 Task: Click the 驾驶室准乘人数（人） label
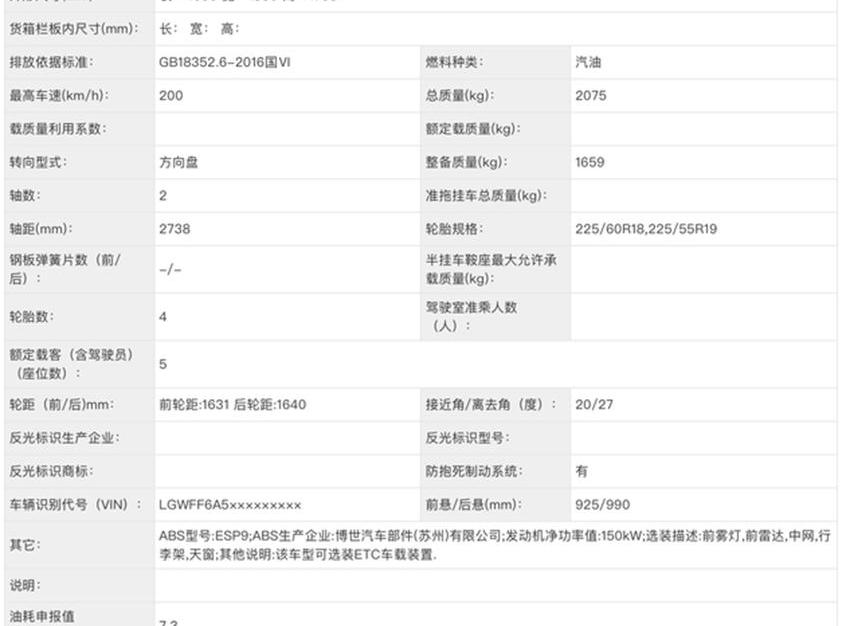(471, 316)
